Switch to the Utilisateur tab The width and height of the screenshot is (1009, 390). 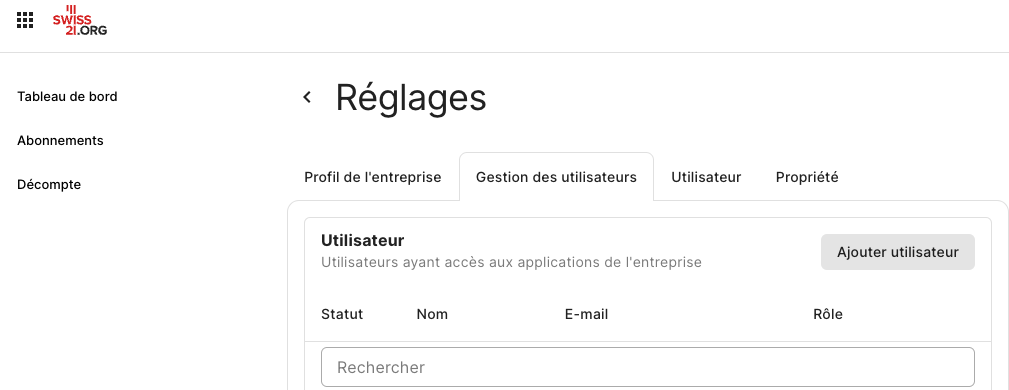click(x=706, y=177)
